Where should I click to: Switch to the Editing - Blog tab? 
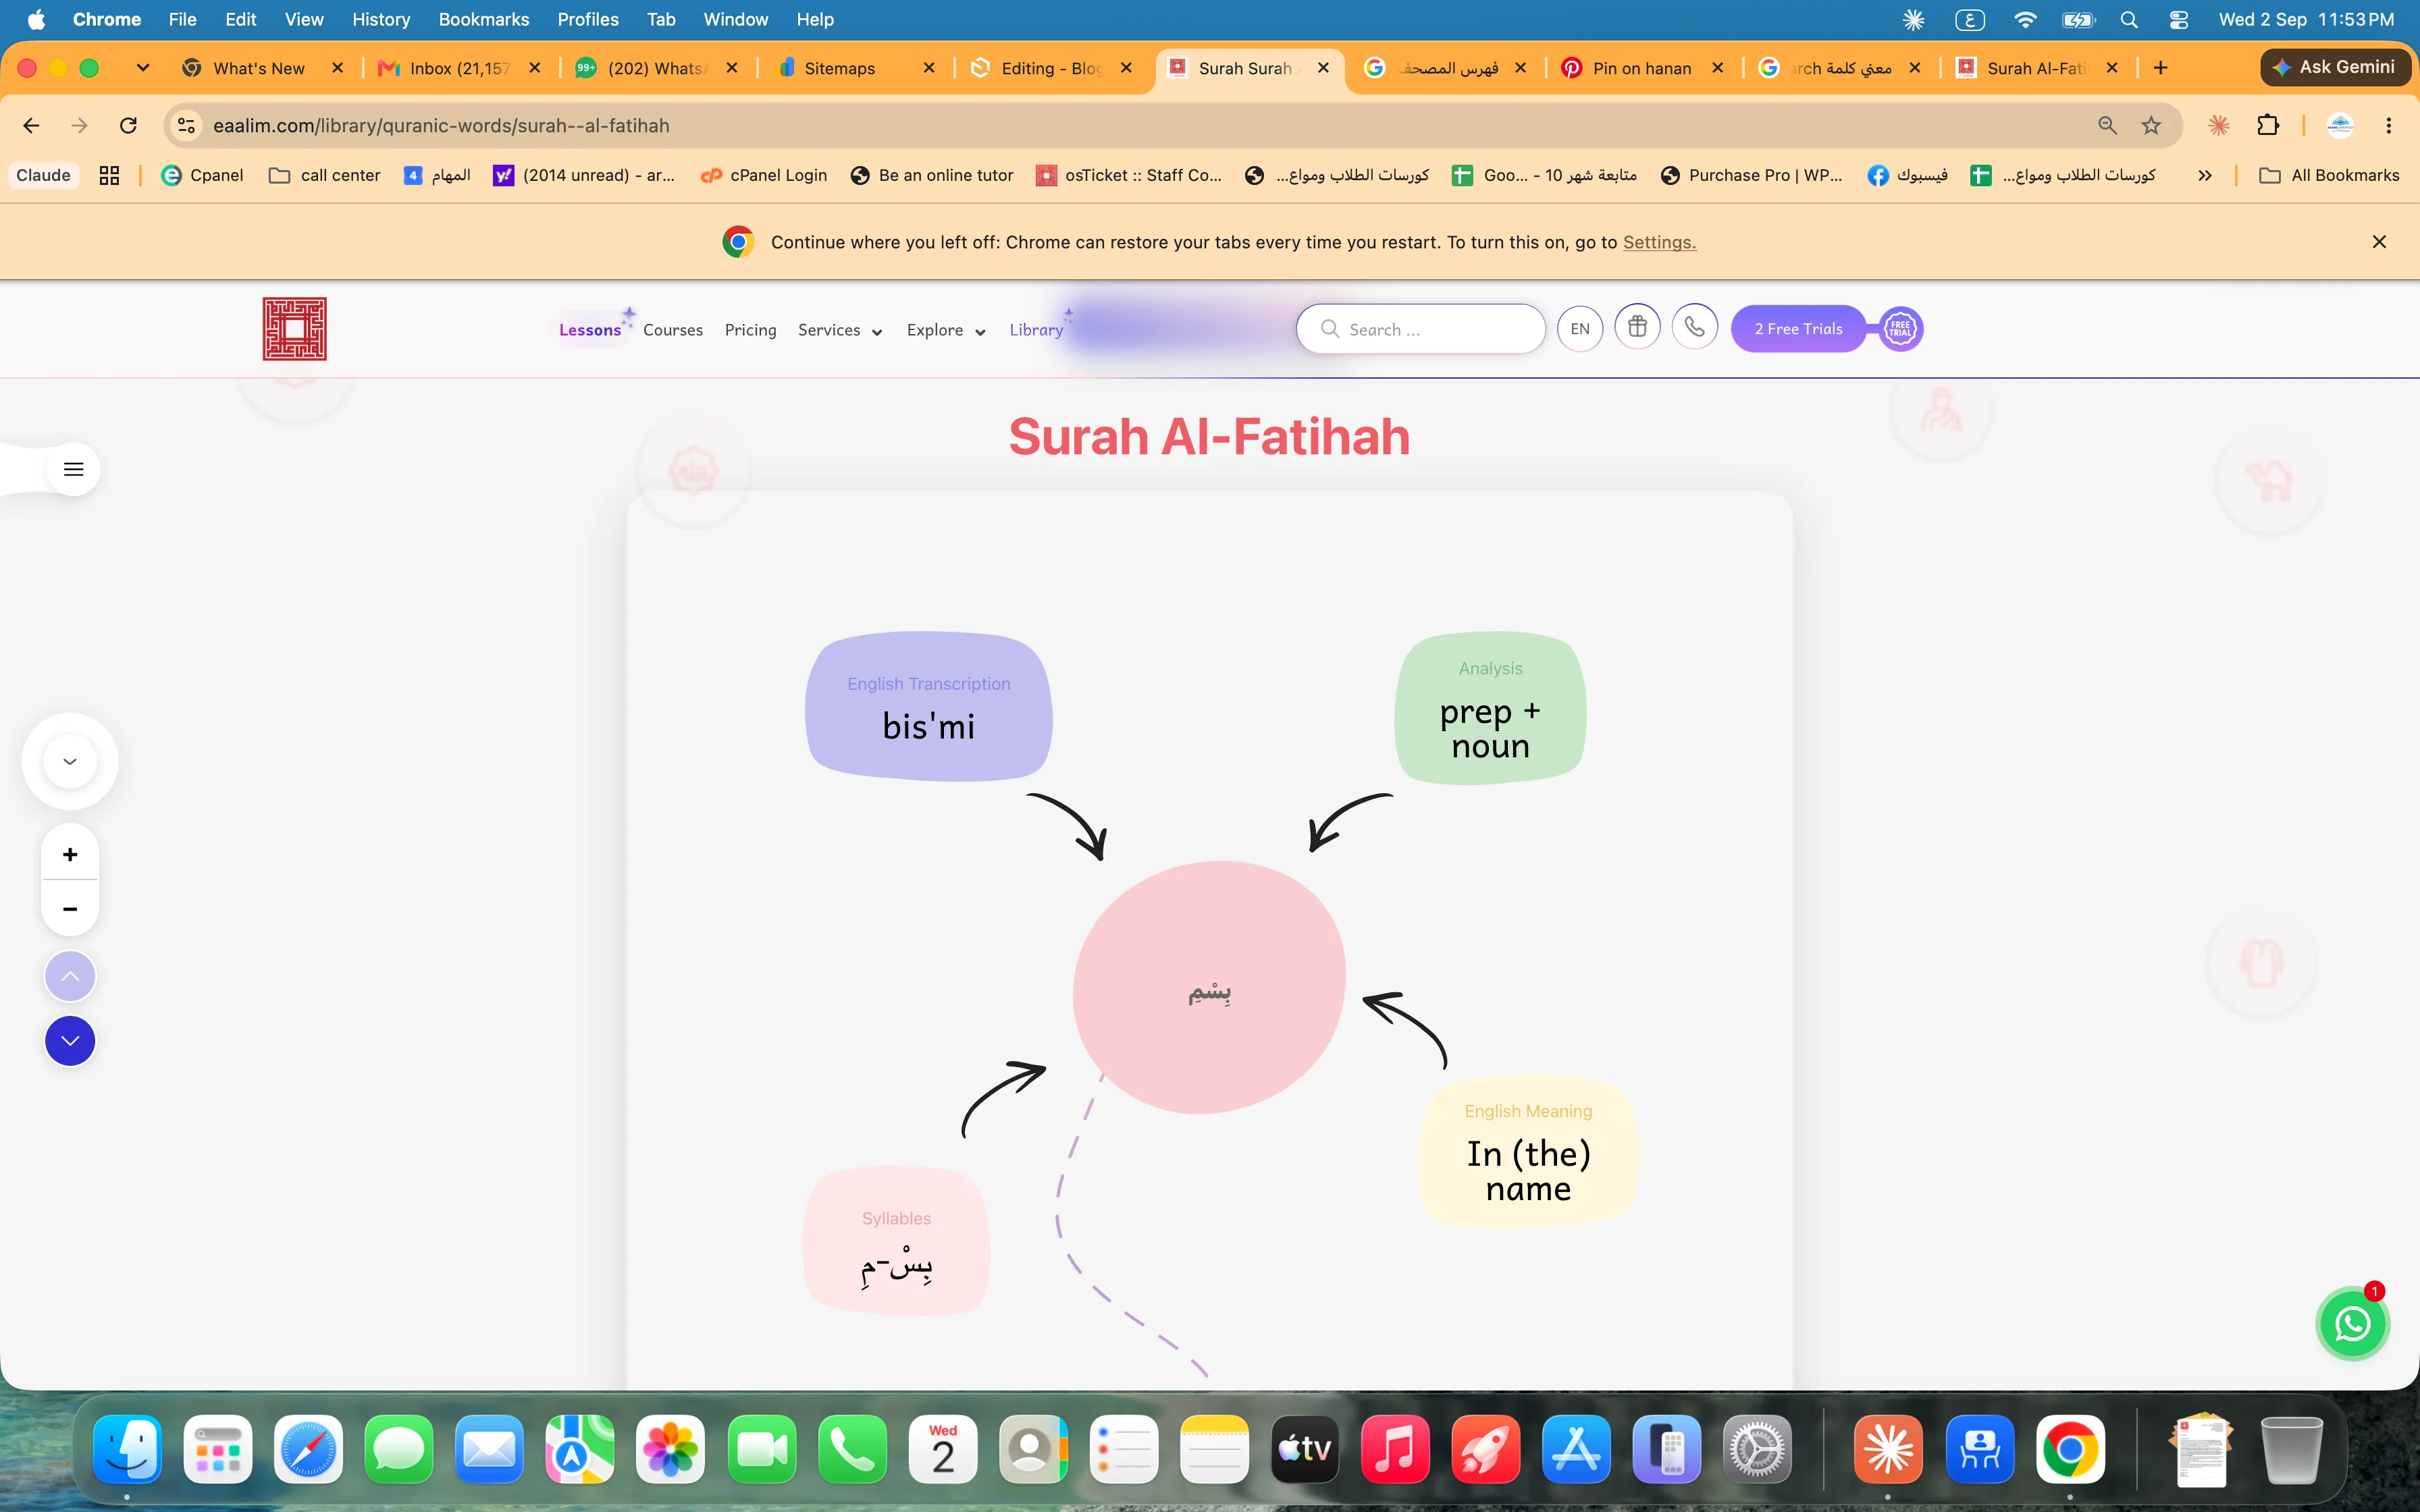click(x=1050, y=68)
